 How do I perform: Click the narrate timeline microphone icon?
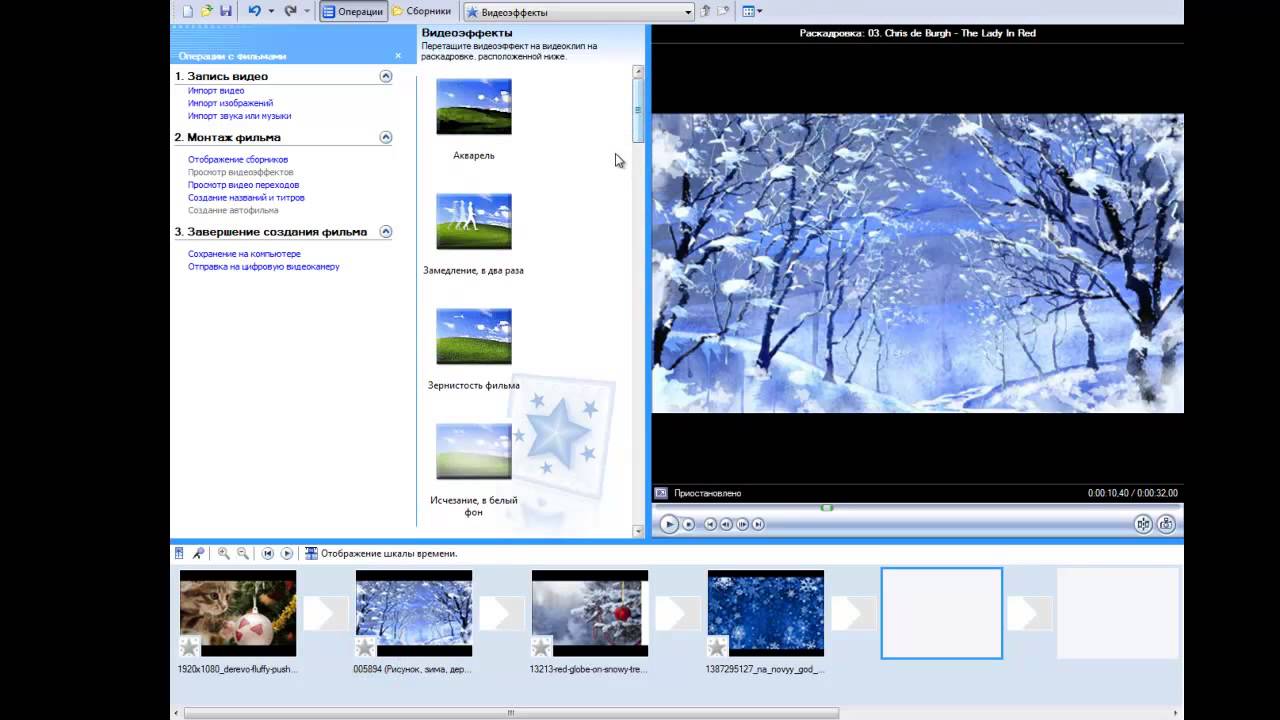(x=199, y=553)
